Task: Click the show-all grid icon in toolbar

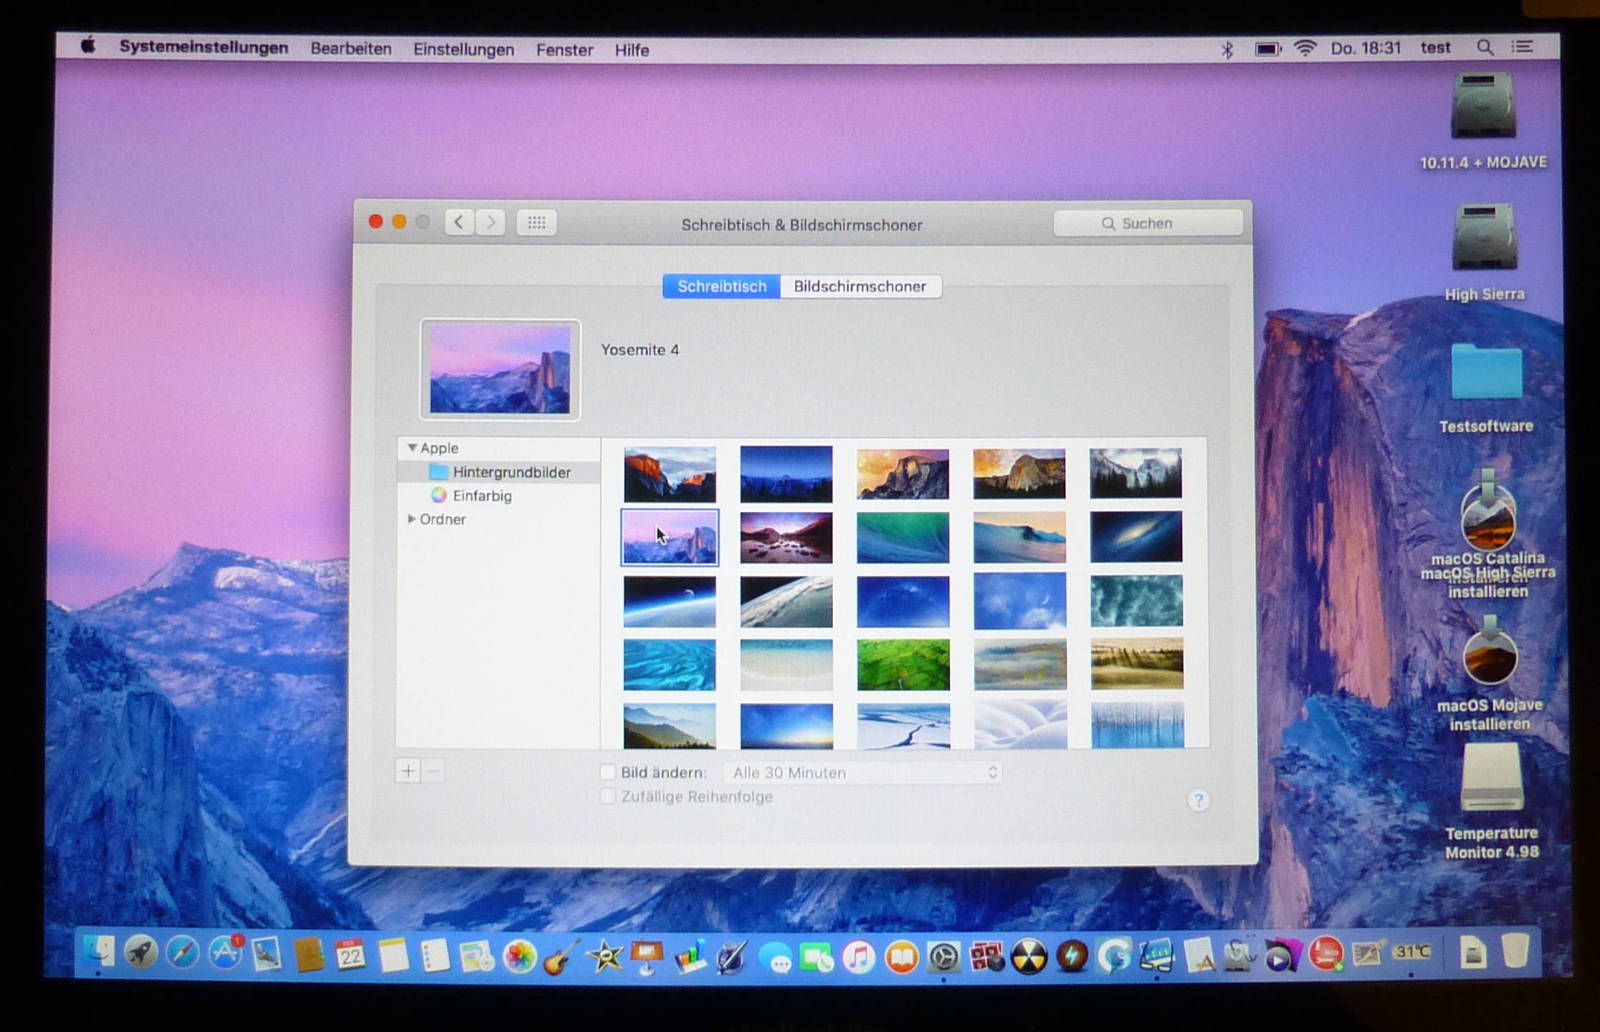Action: tap(536, 223)
